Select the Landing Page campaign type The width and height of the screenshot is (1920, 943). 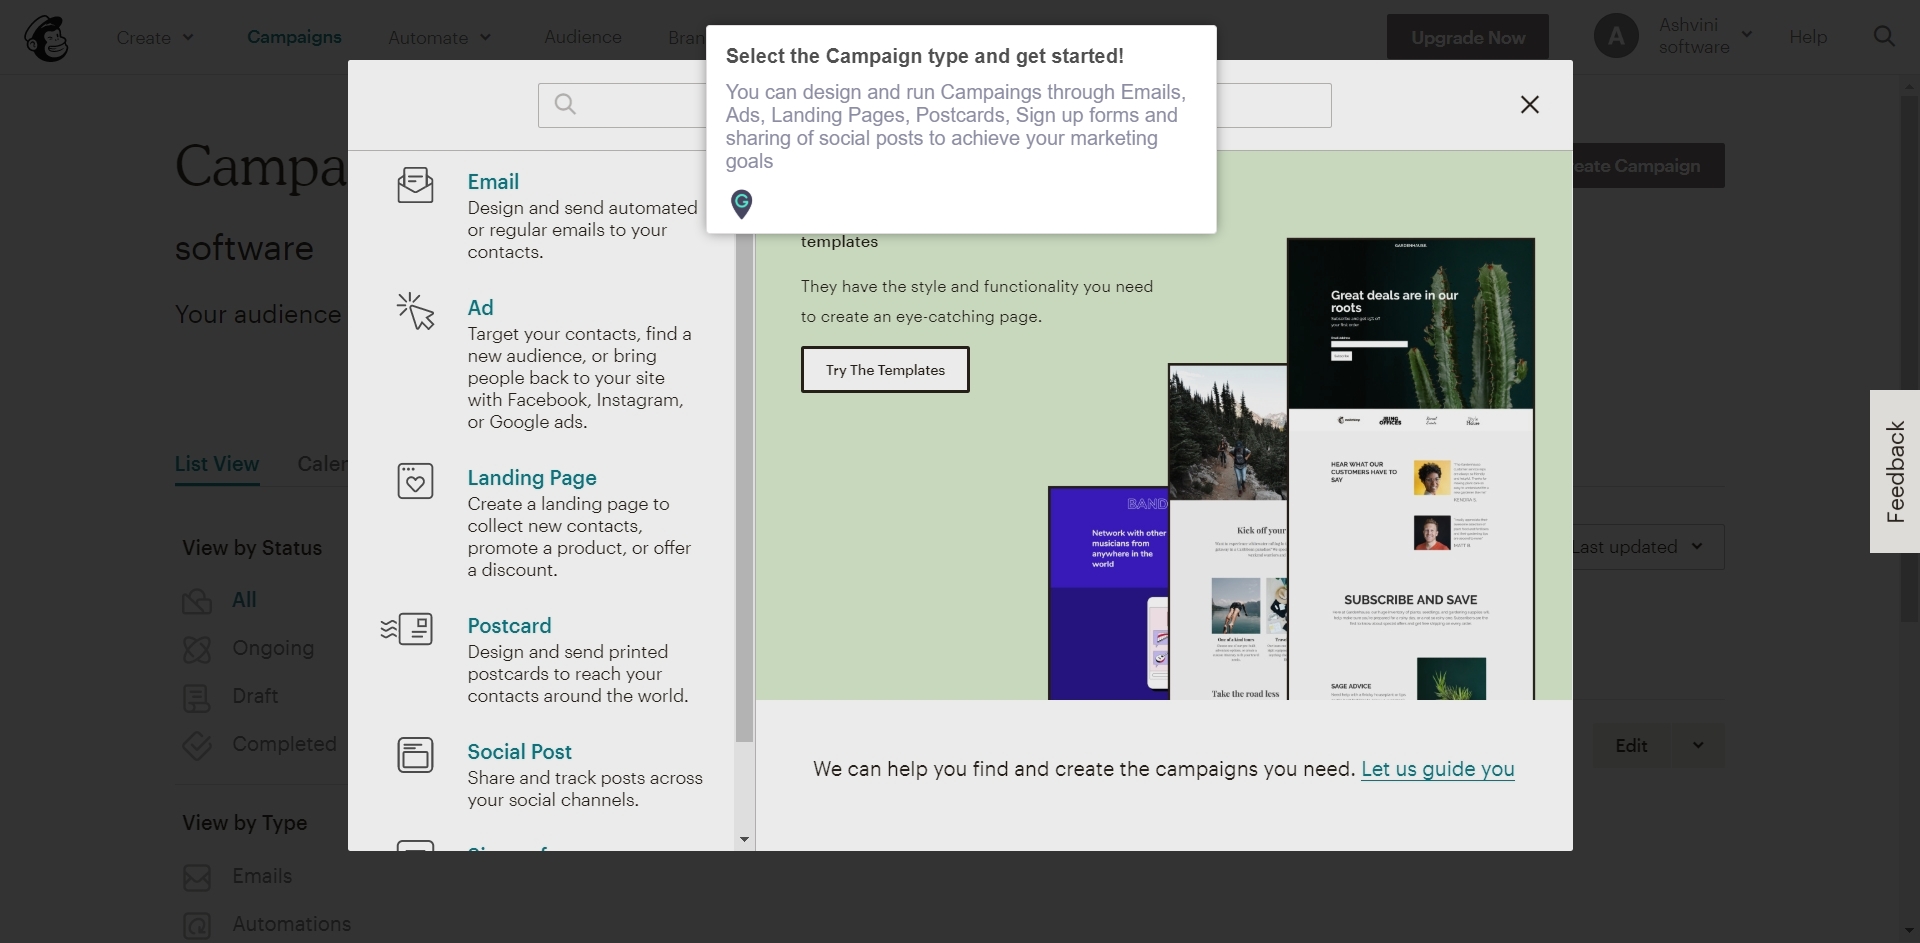(532, 478)
